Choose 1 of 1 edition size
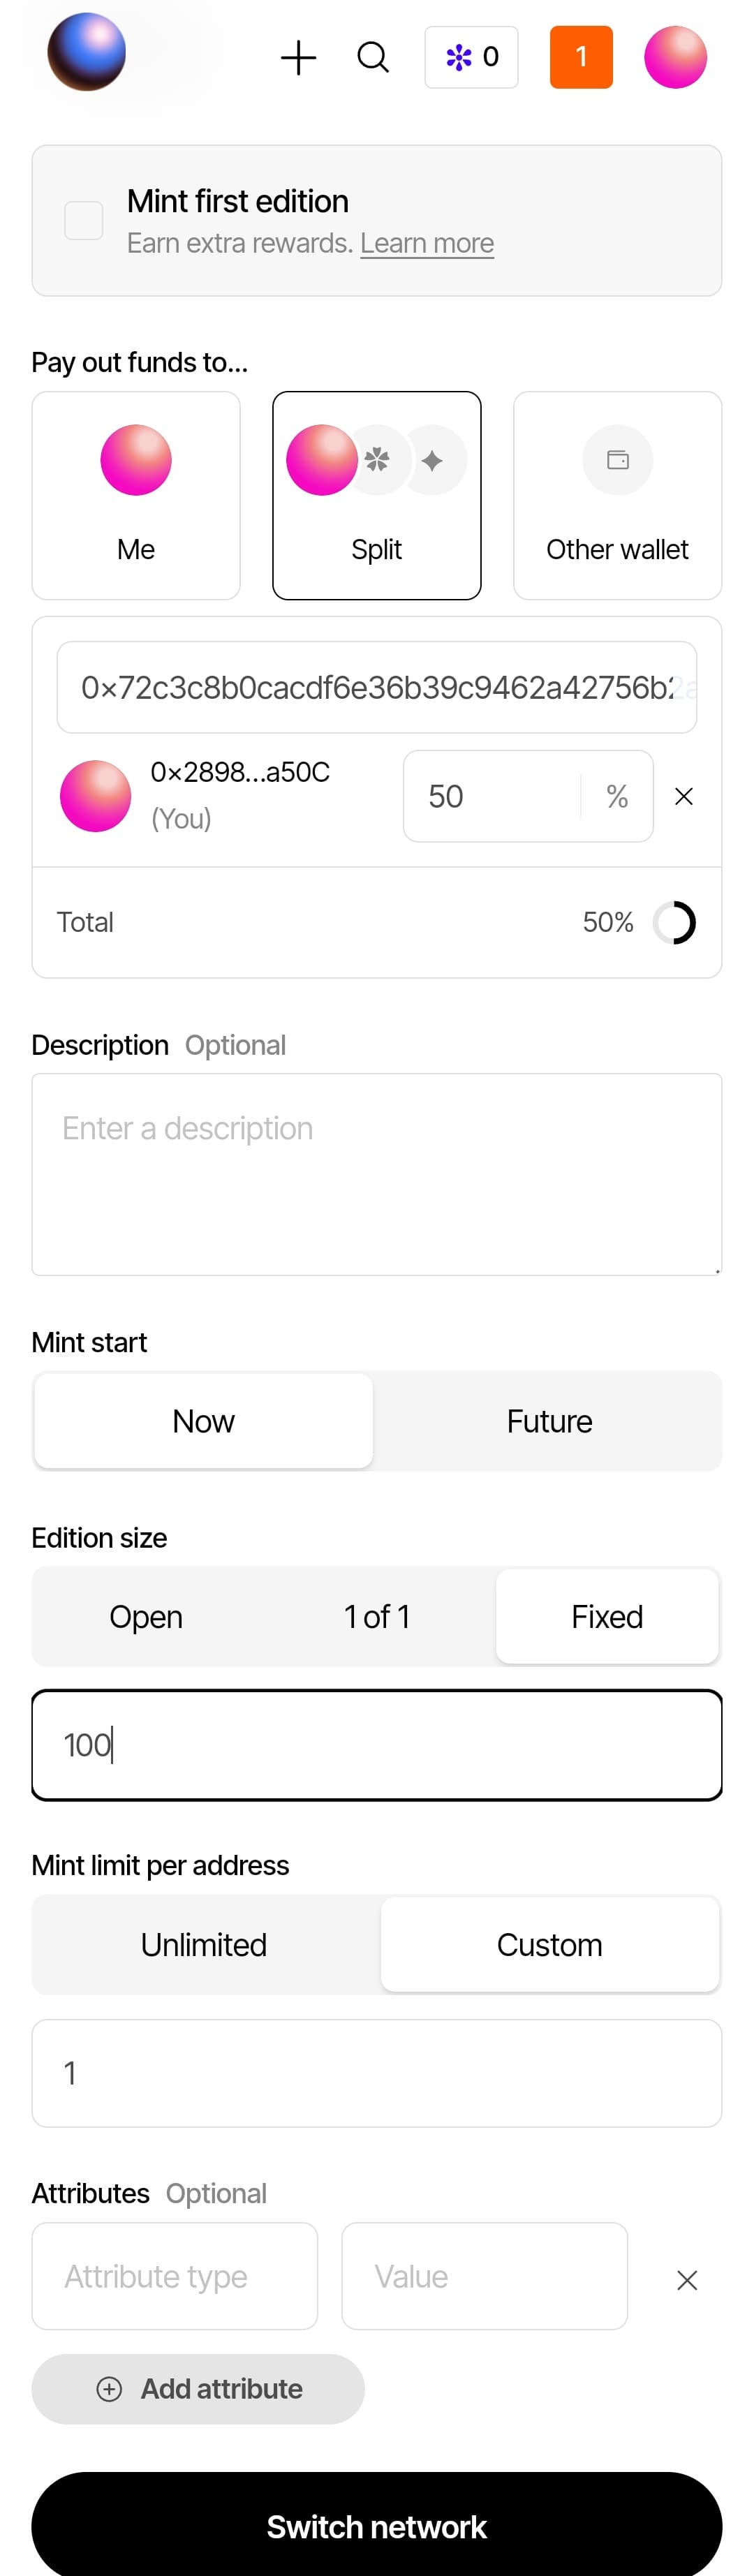Screen dimensions: 754x2576 [x=377, y=1616]
